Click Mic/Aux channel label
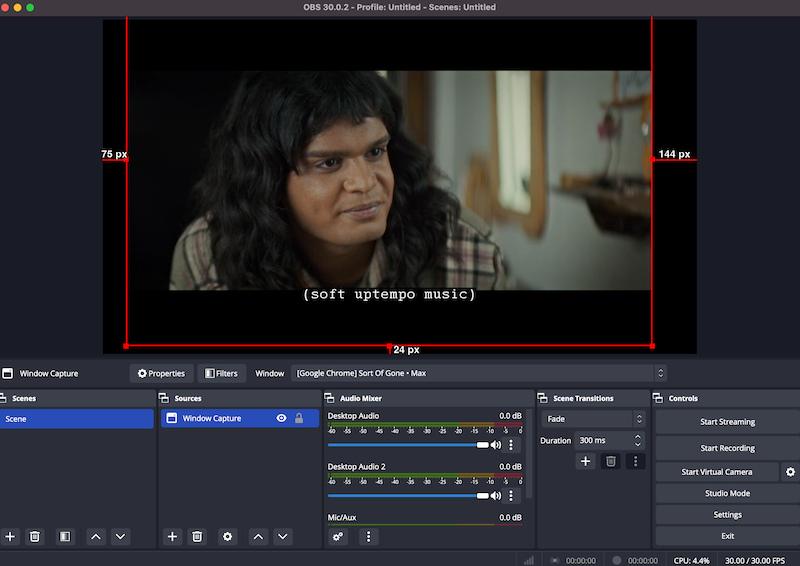 [x=342, y=518]
